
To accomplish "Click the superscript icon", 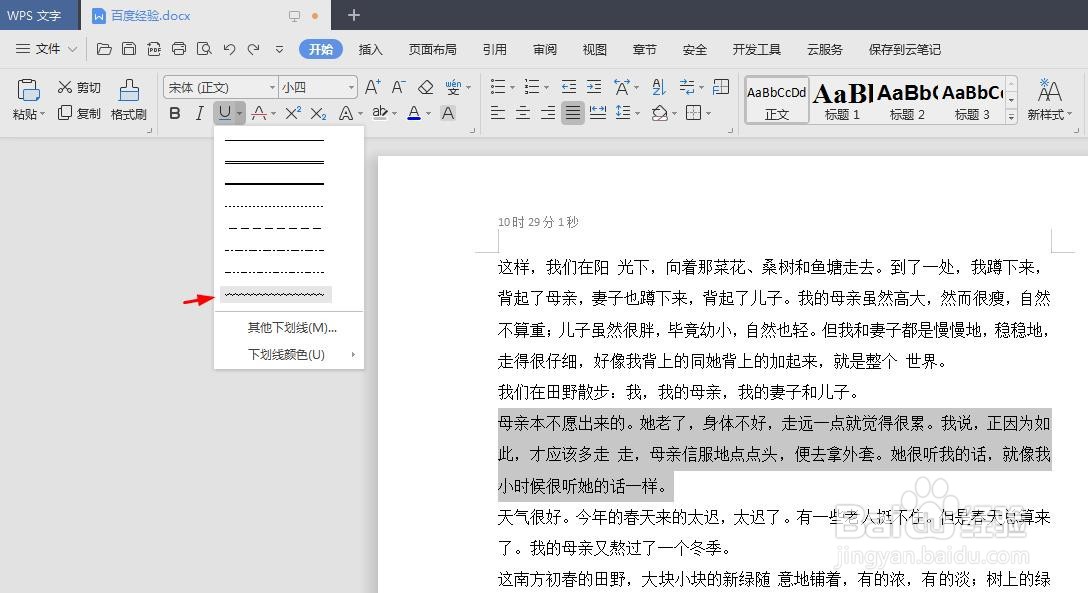I will (294, 113).
